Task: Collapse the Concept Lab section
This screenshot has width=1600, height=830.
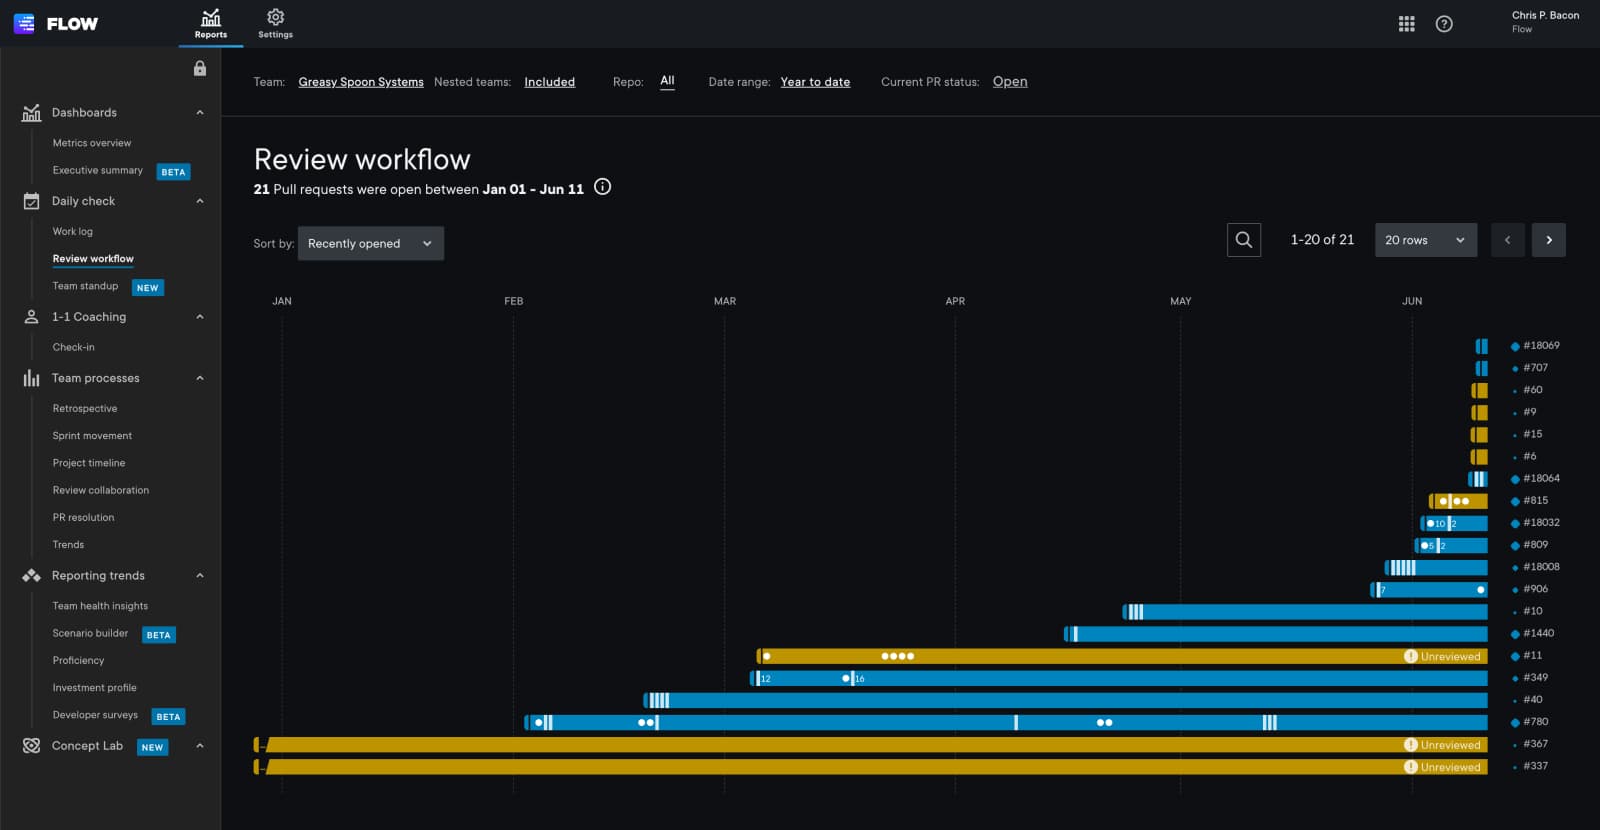Action: (x=200, y=746)
